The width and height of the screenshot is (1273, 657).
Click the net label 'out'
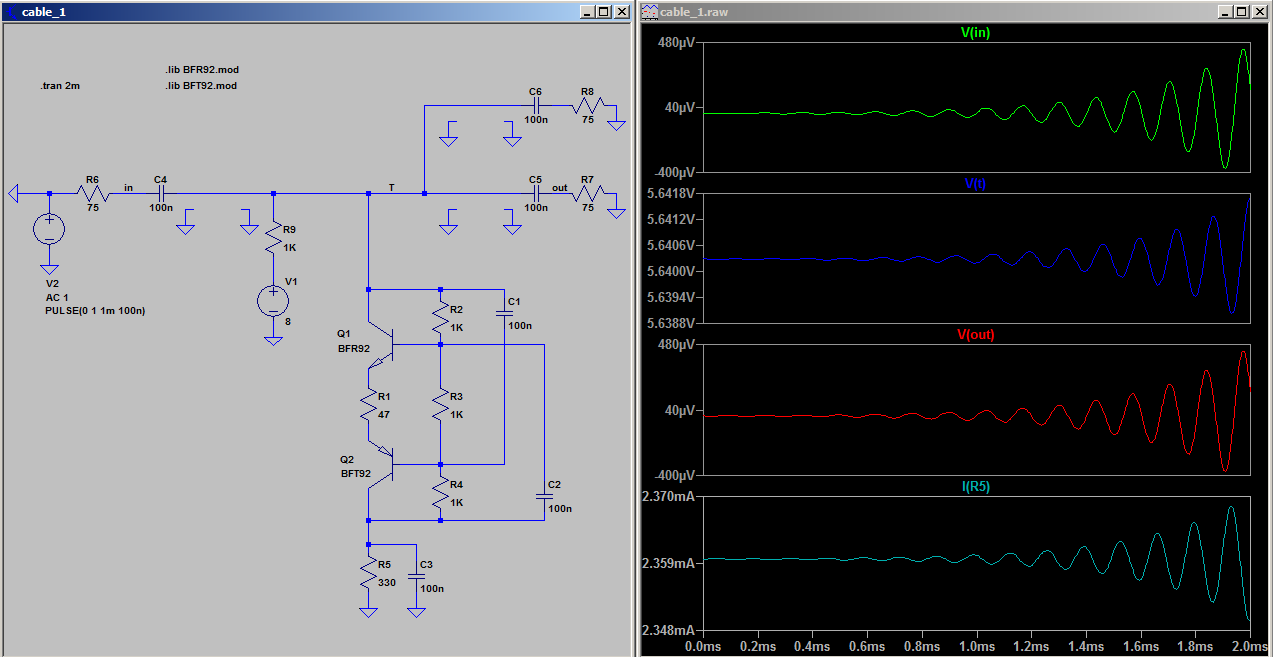(x=559, y=187)
